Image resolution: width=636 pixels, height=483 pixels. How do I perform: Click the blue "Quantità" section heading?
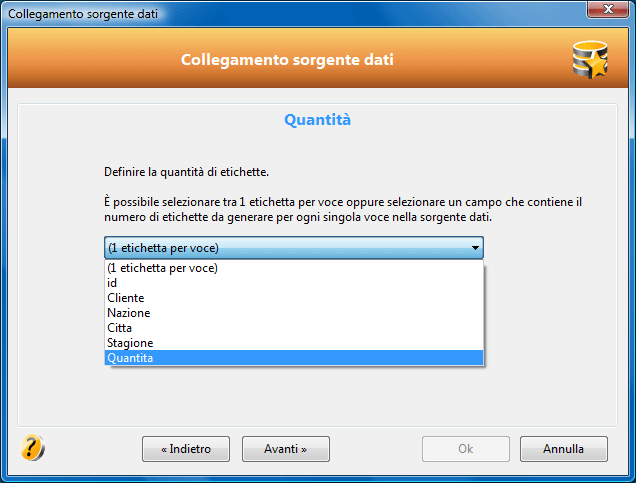pyautogui.click(x=317, y=120)
